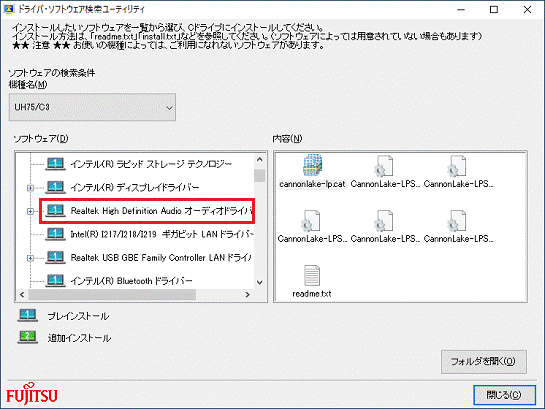Click the utility app icon in the title bar

tap(8, 9)
